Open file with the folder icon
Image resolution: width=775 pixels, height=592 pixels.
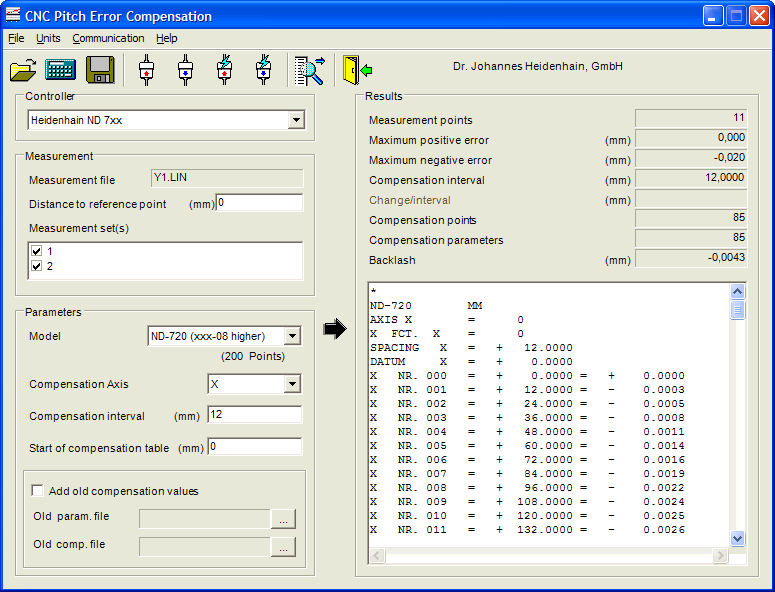[23, 70]
